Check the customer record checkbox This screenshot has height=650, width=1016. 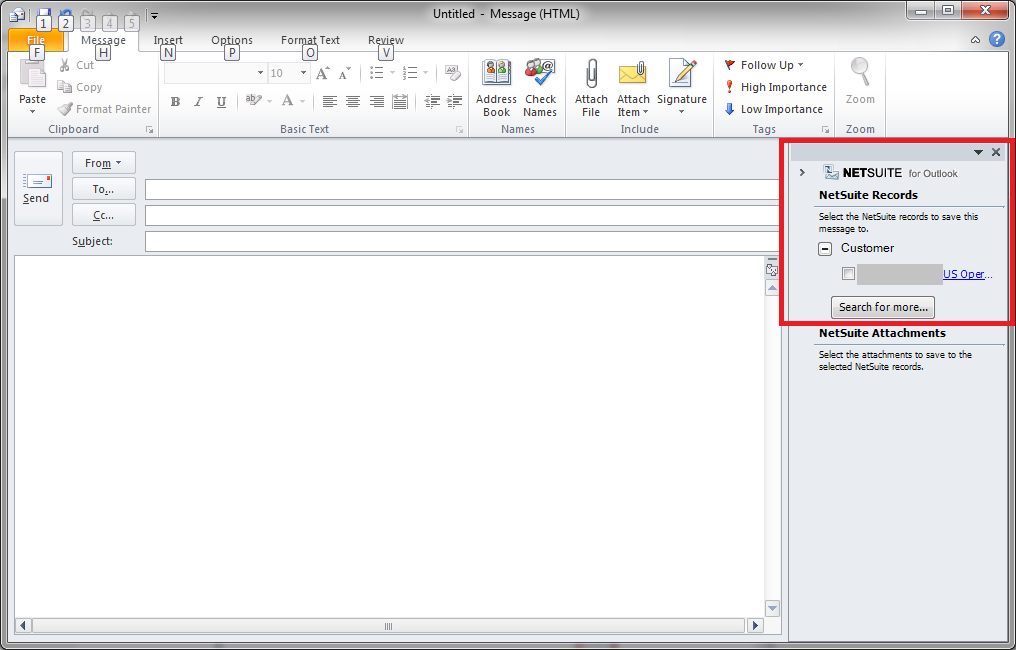[848, 273]
